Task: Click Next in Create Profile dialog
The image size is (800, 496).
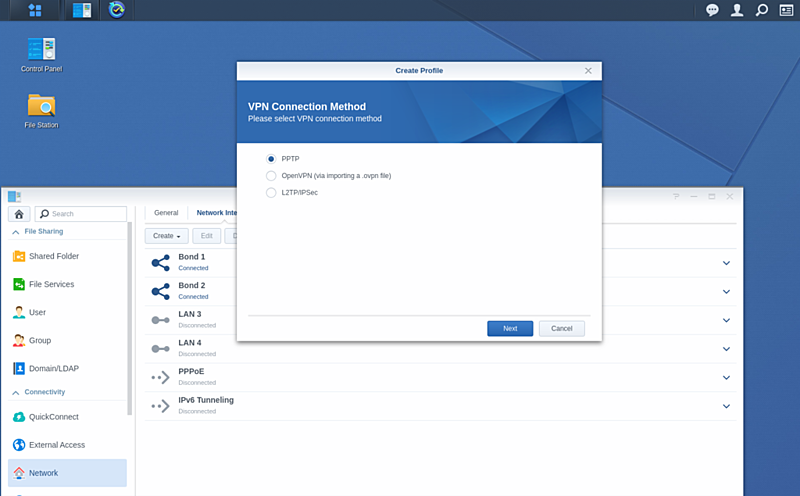Action: 510,329
